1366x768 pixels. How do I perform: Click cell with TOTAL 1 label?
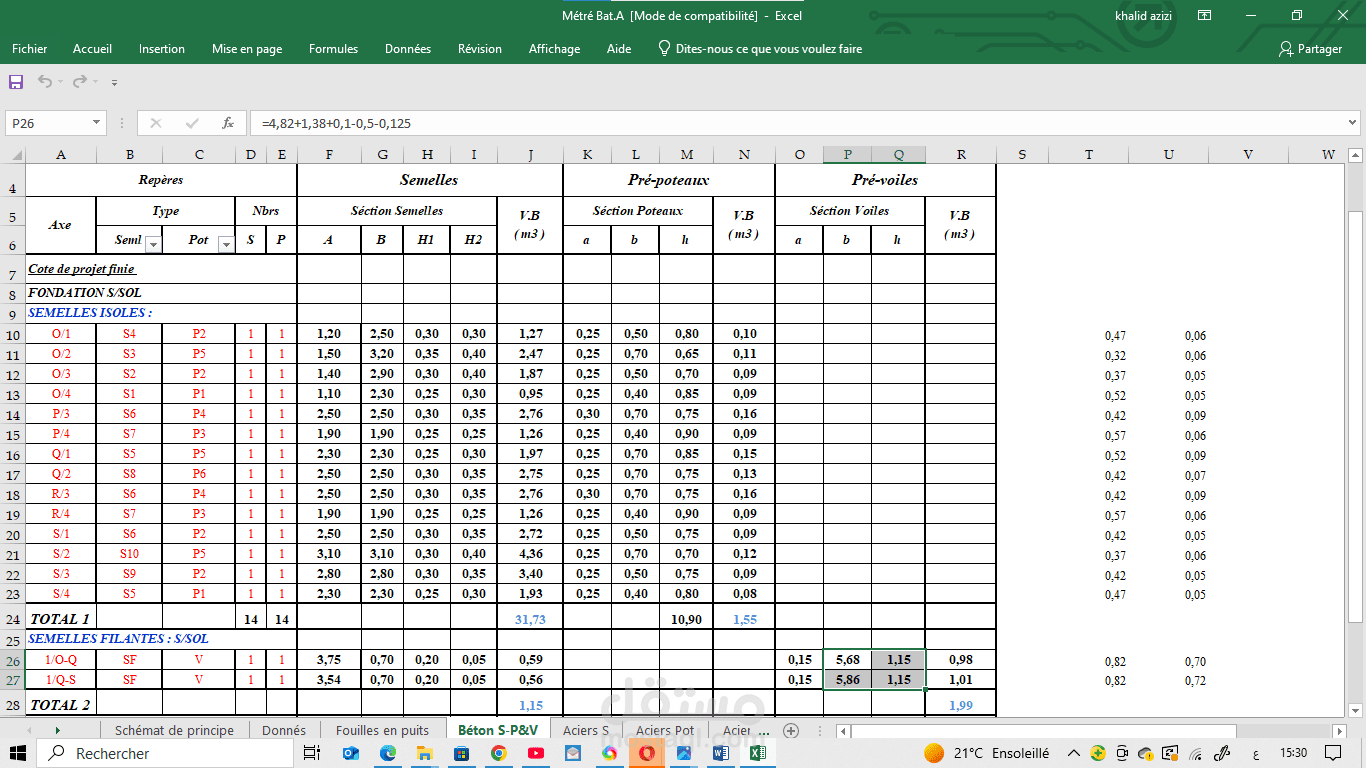coord(60,619)
